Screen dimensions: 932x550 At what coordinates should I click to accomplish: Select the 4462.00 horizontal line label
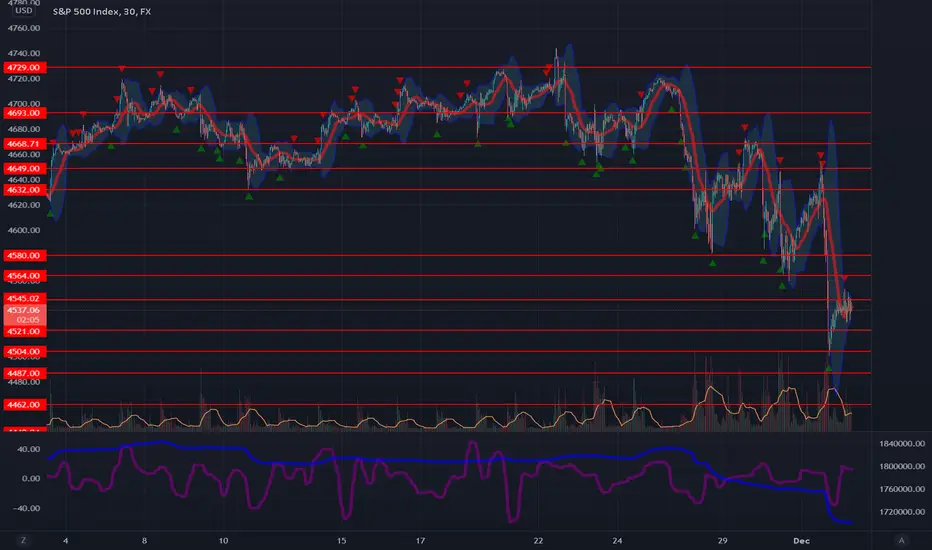click(x=24, y=404)
